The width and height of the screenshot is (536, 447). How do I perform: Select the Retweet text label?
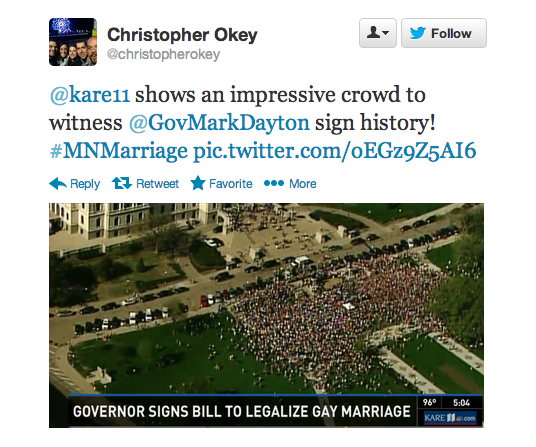157,184
